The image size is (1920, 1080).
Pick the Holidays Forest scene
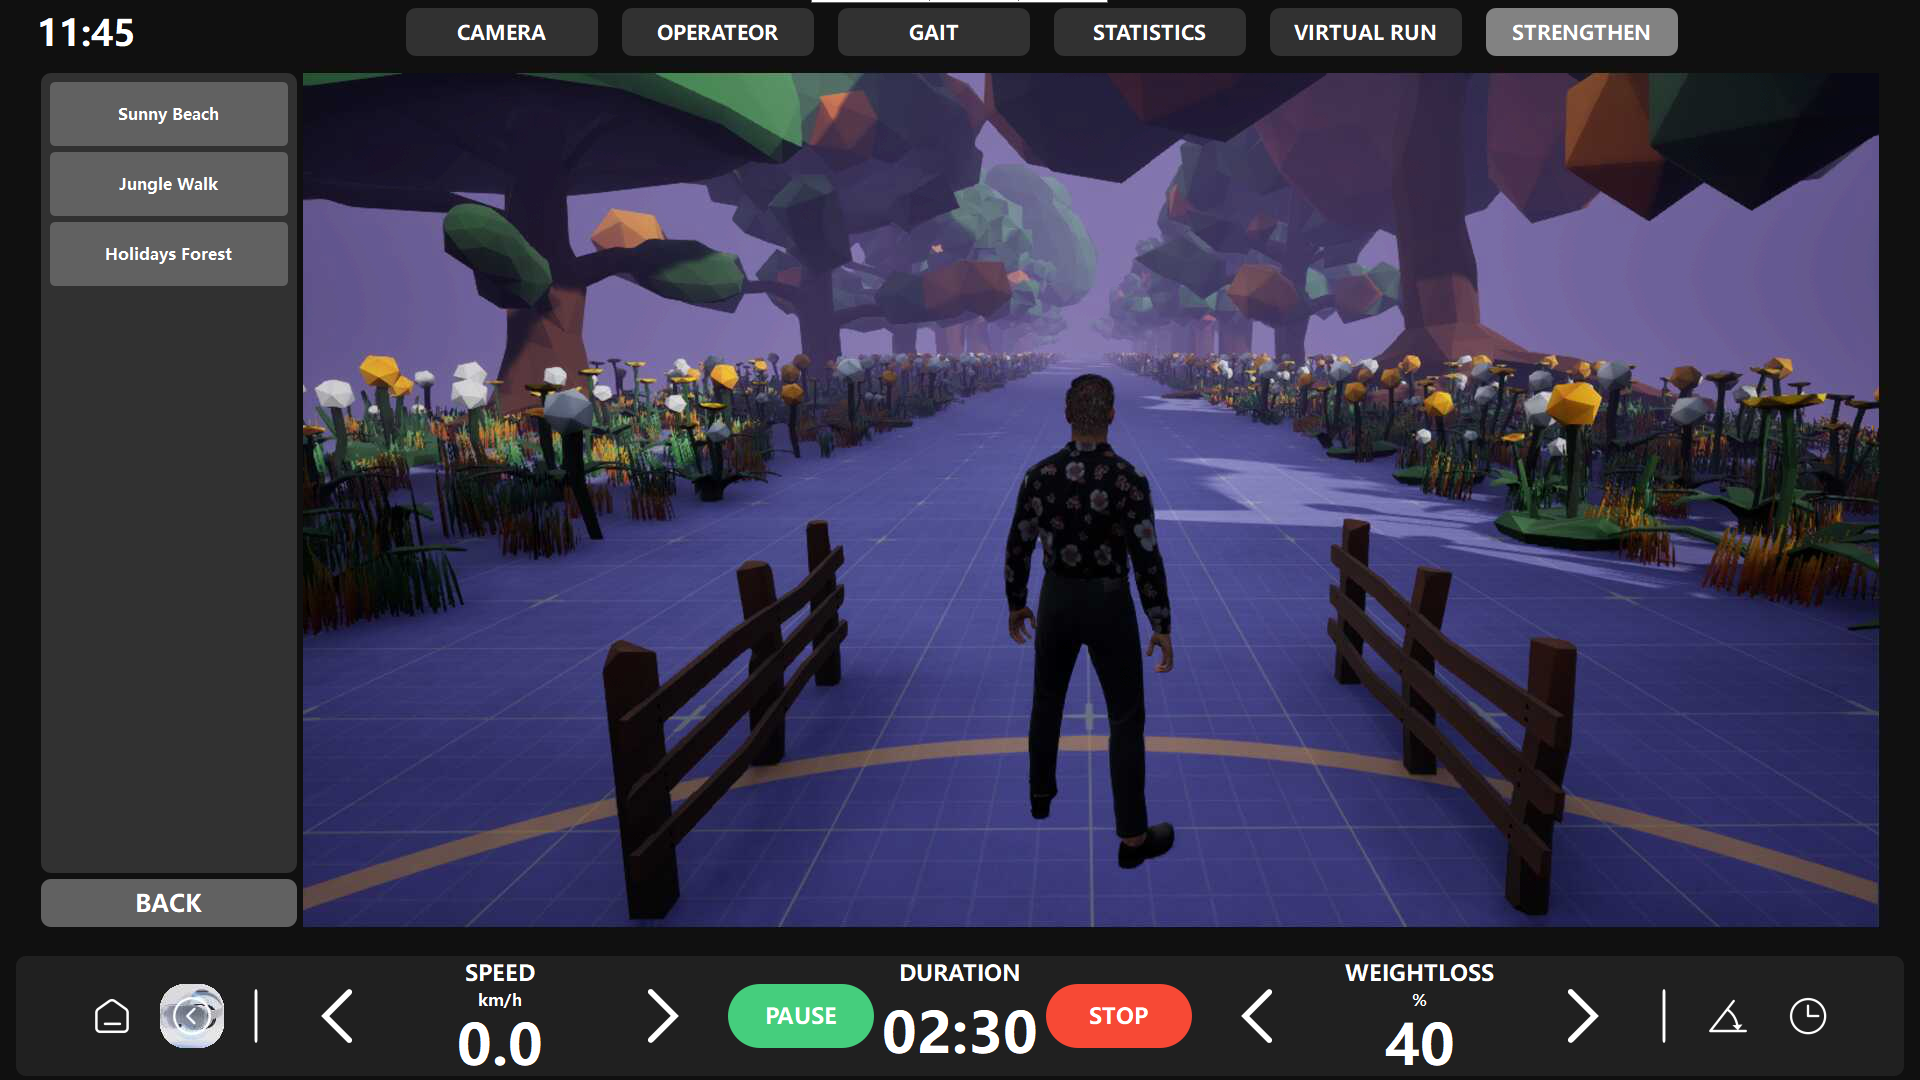point(168,254)
